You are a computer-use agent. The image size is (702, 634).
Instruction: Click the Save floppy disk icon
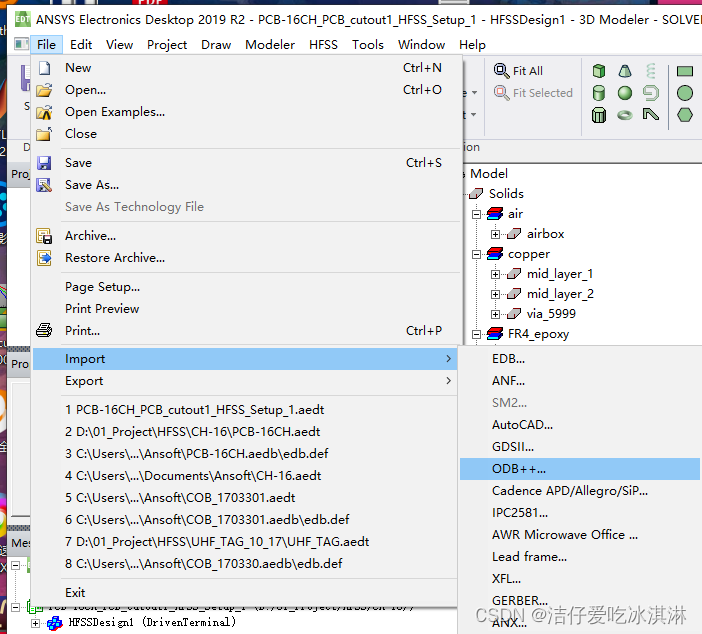point(44,163)
